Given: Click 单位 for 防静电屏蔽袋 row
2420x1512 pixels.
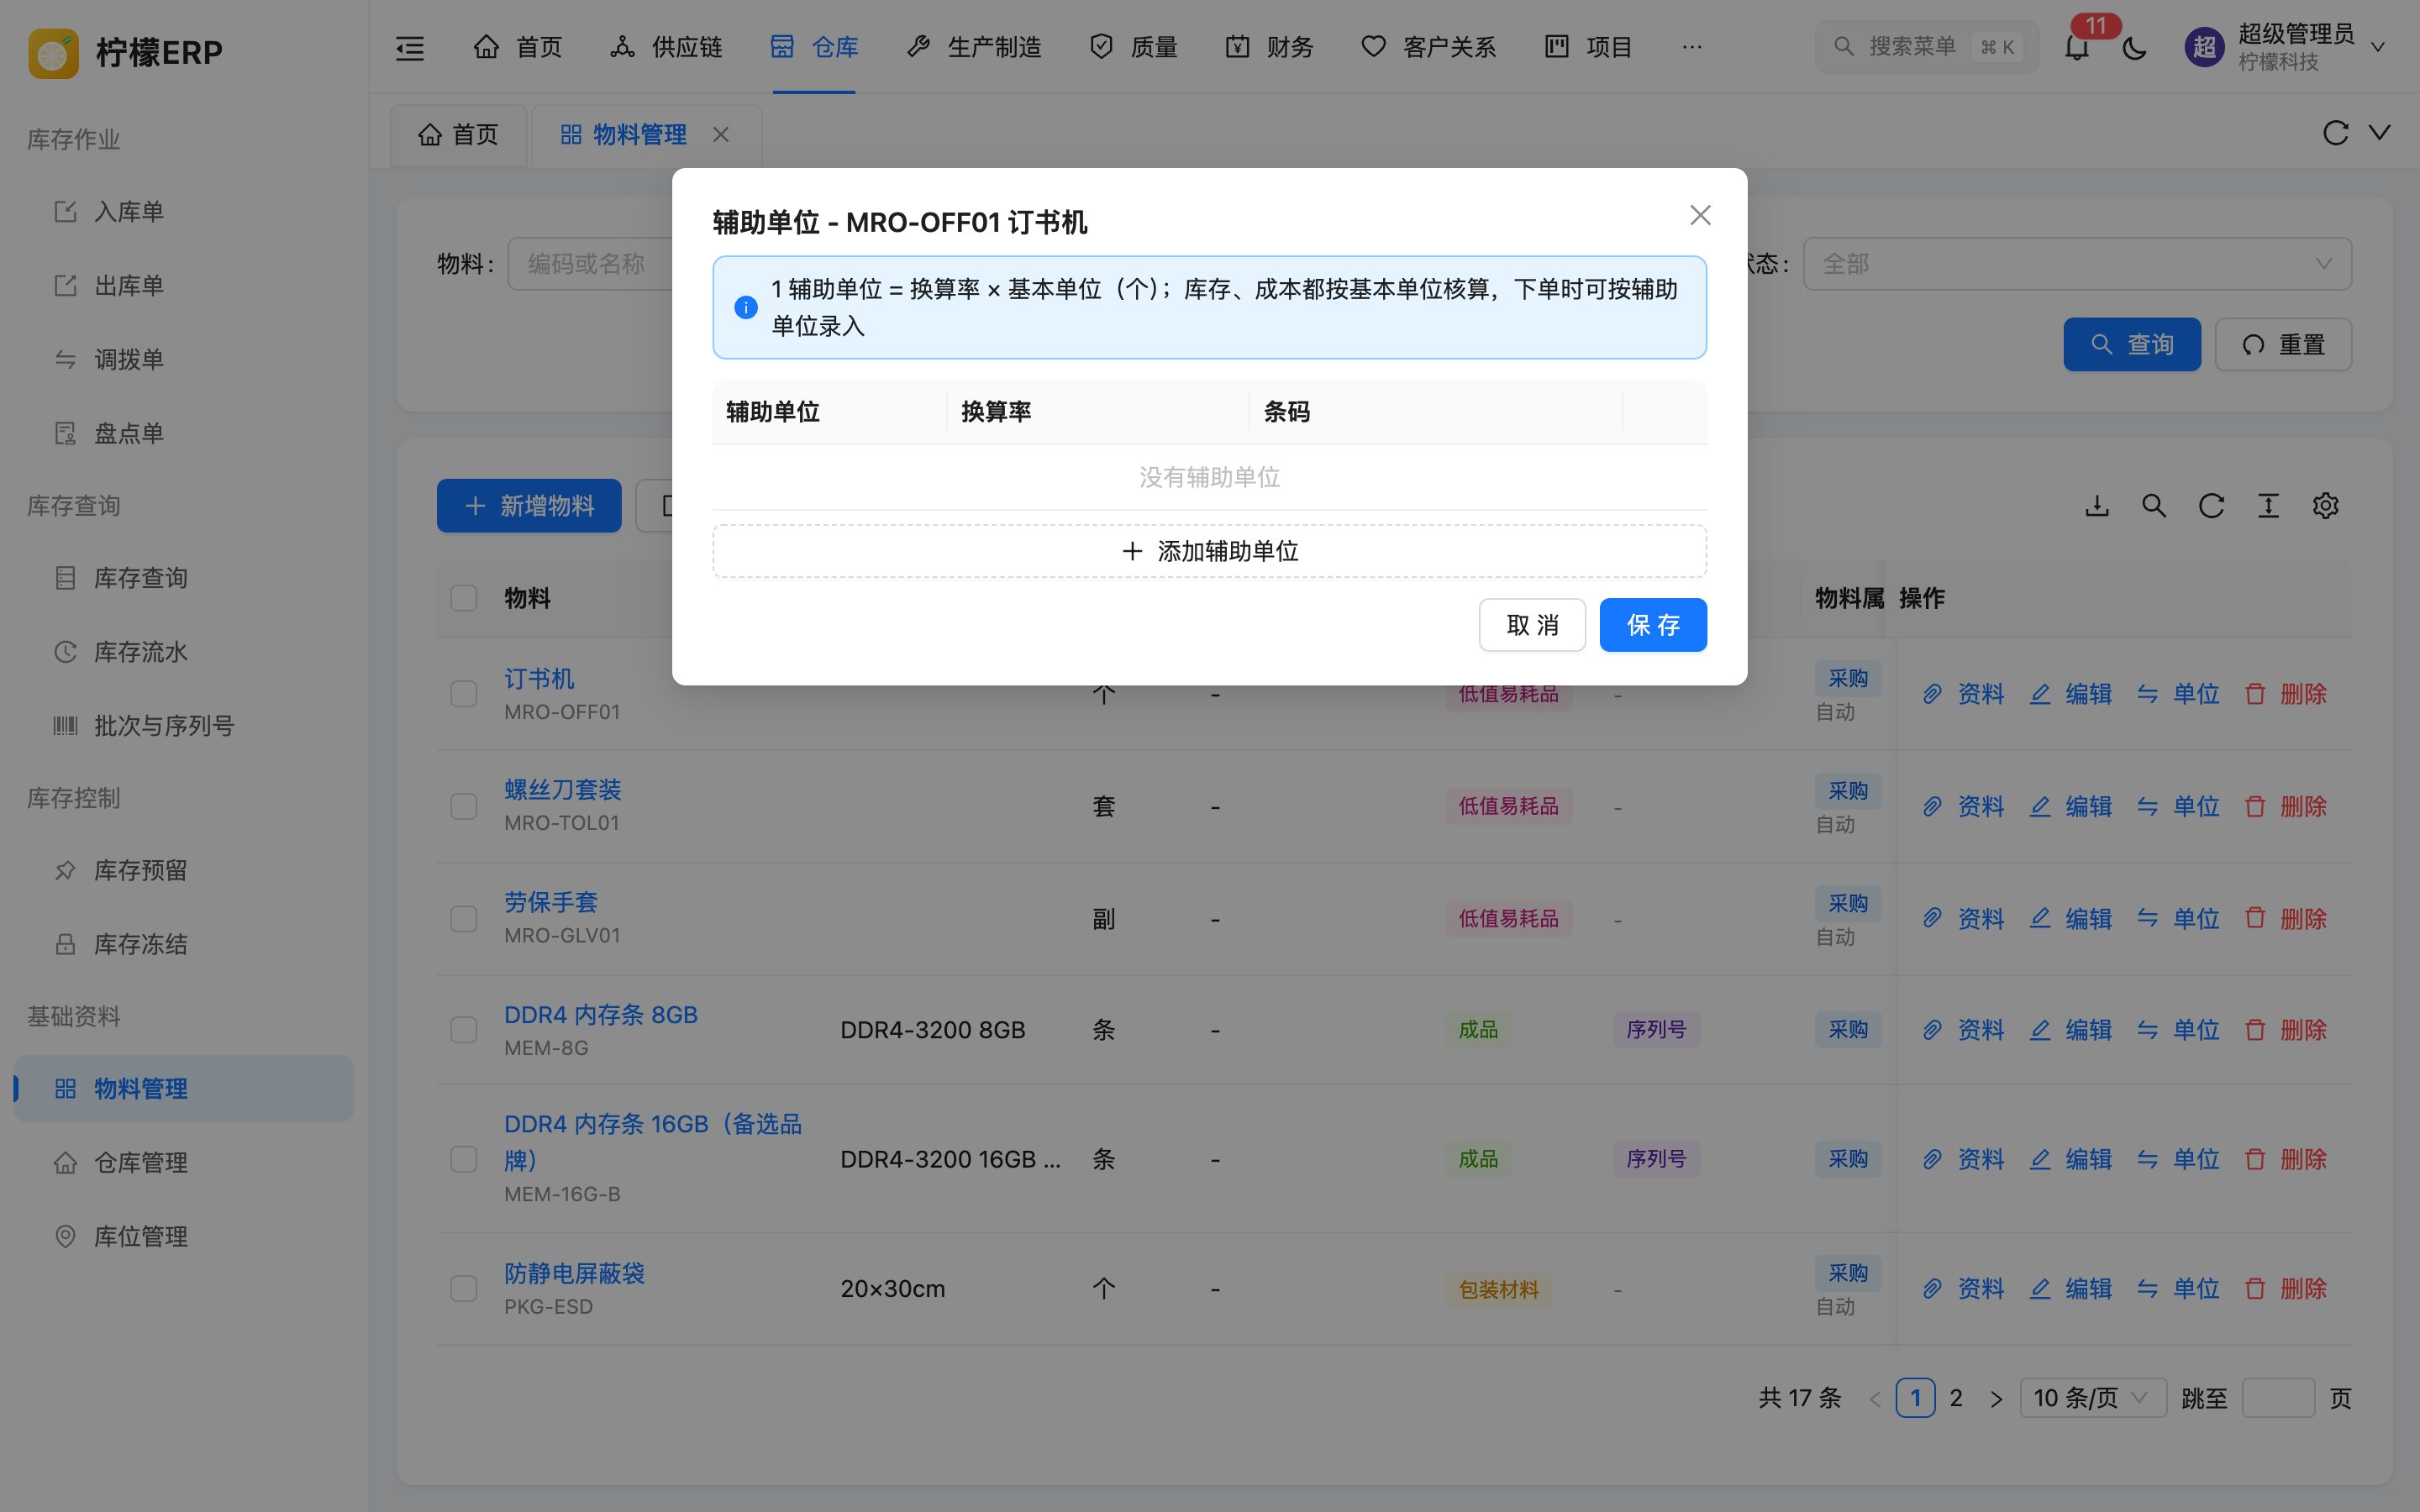Looking at the screenshot, I should click(2178, 1289).
